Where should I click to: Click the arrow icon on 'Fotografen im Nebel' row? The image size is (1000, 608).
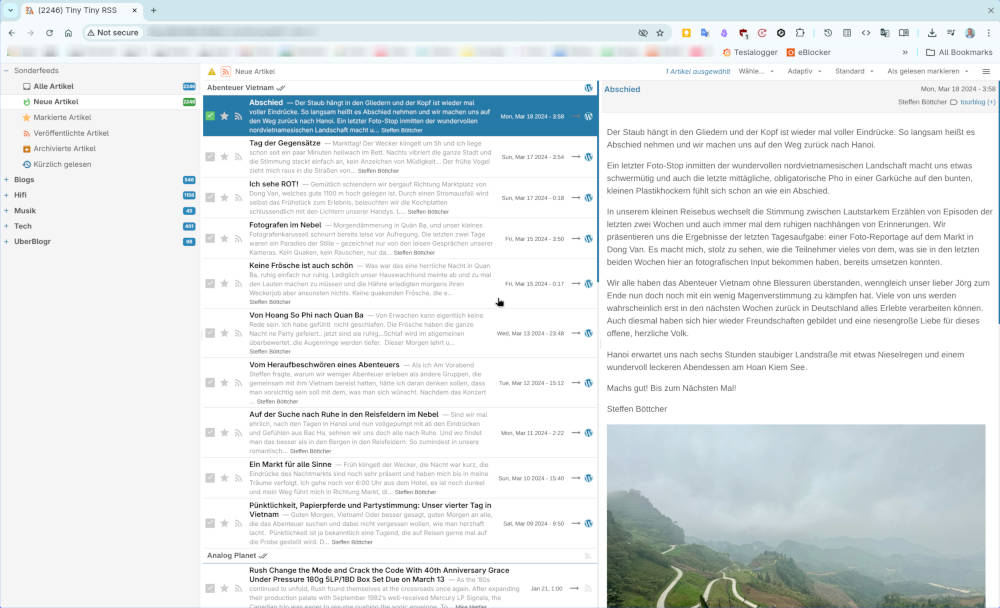pyautogui.click(x=576, y=239)
